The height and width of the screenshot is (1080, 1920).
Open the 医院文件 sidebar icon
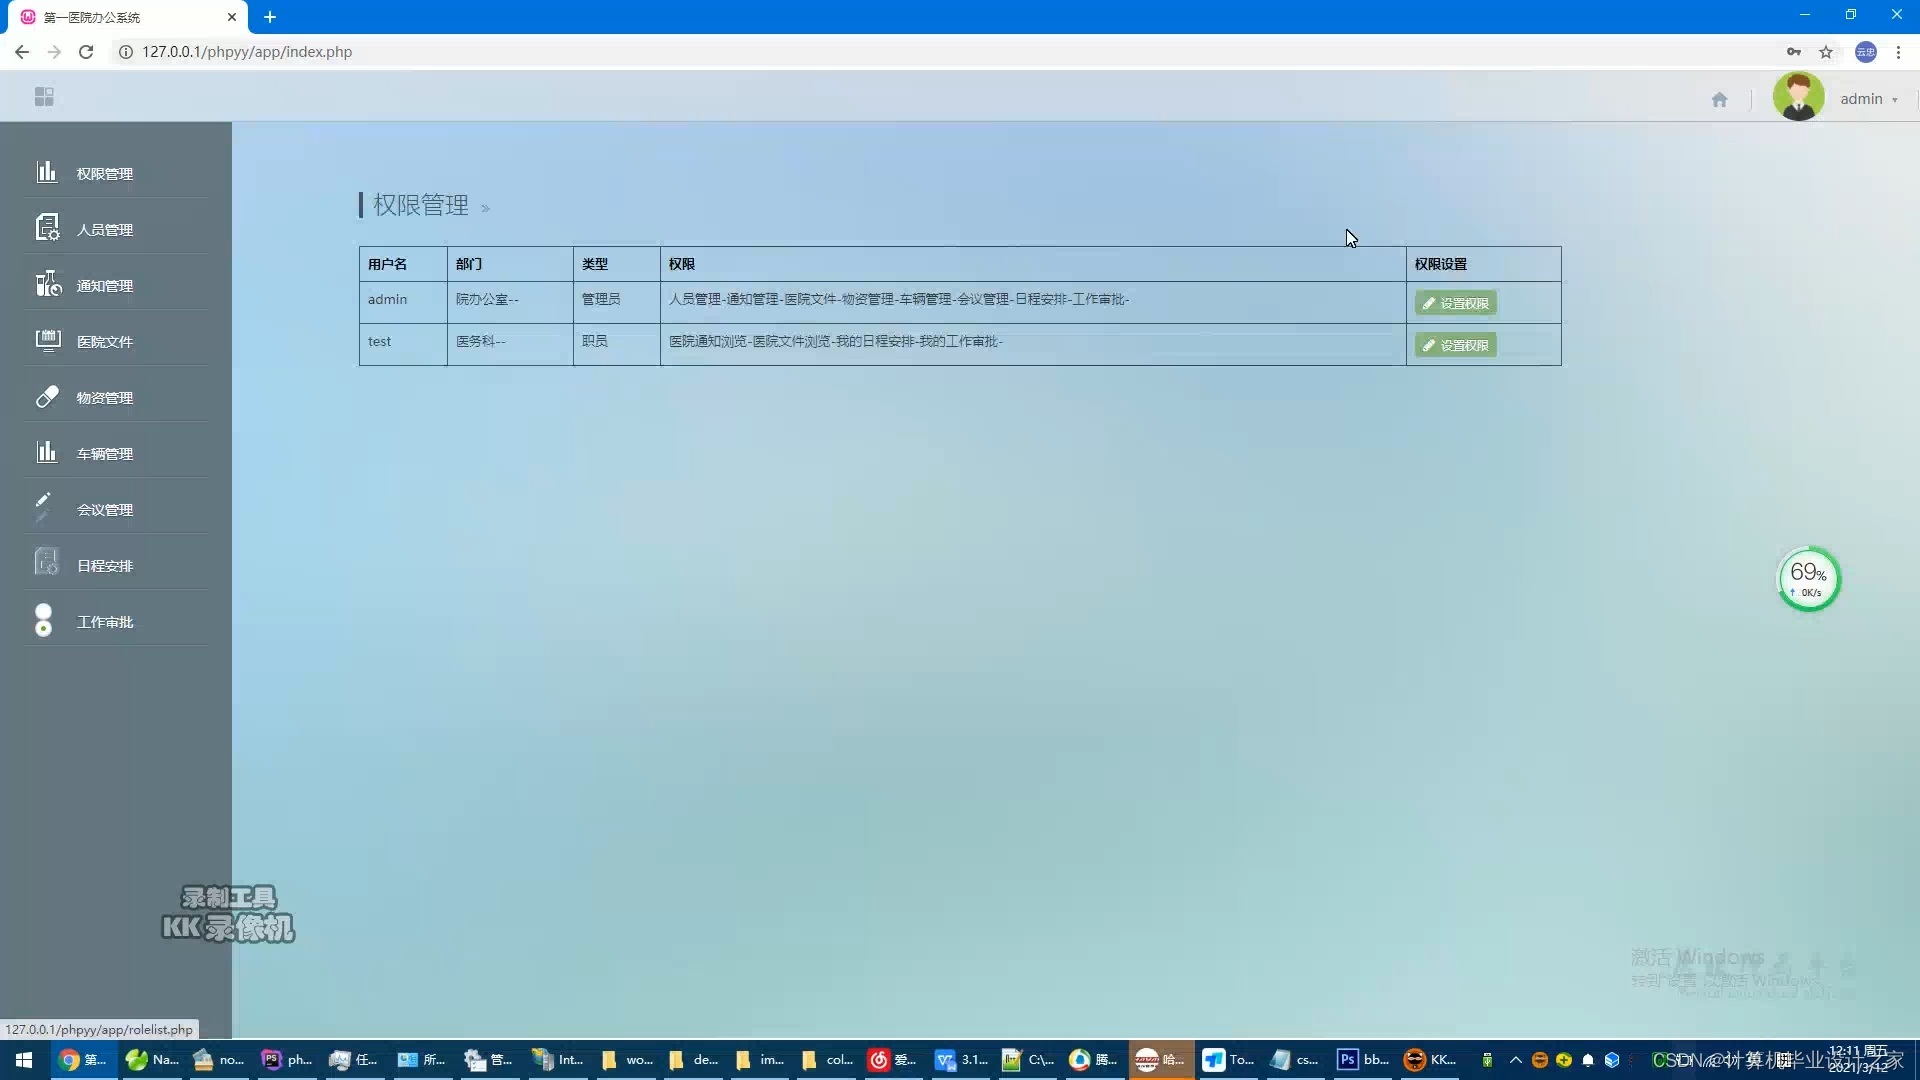47,340
